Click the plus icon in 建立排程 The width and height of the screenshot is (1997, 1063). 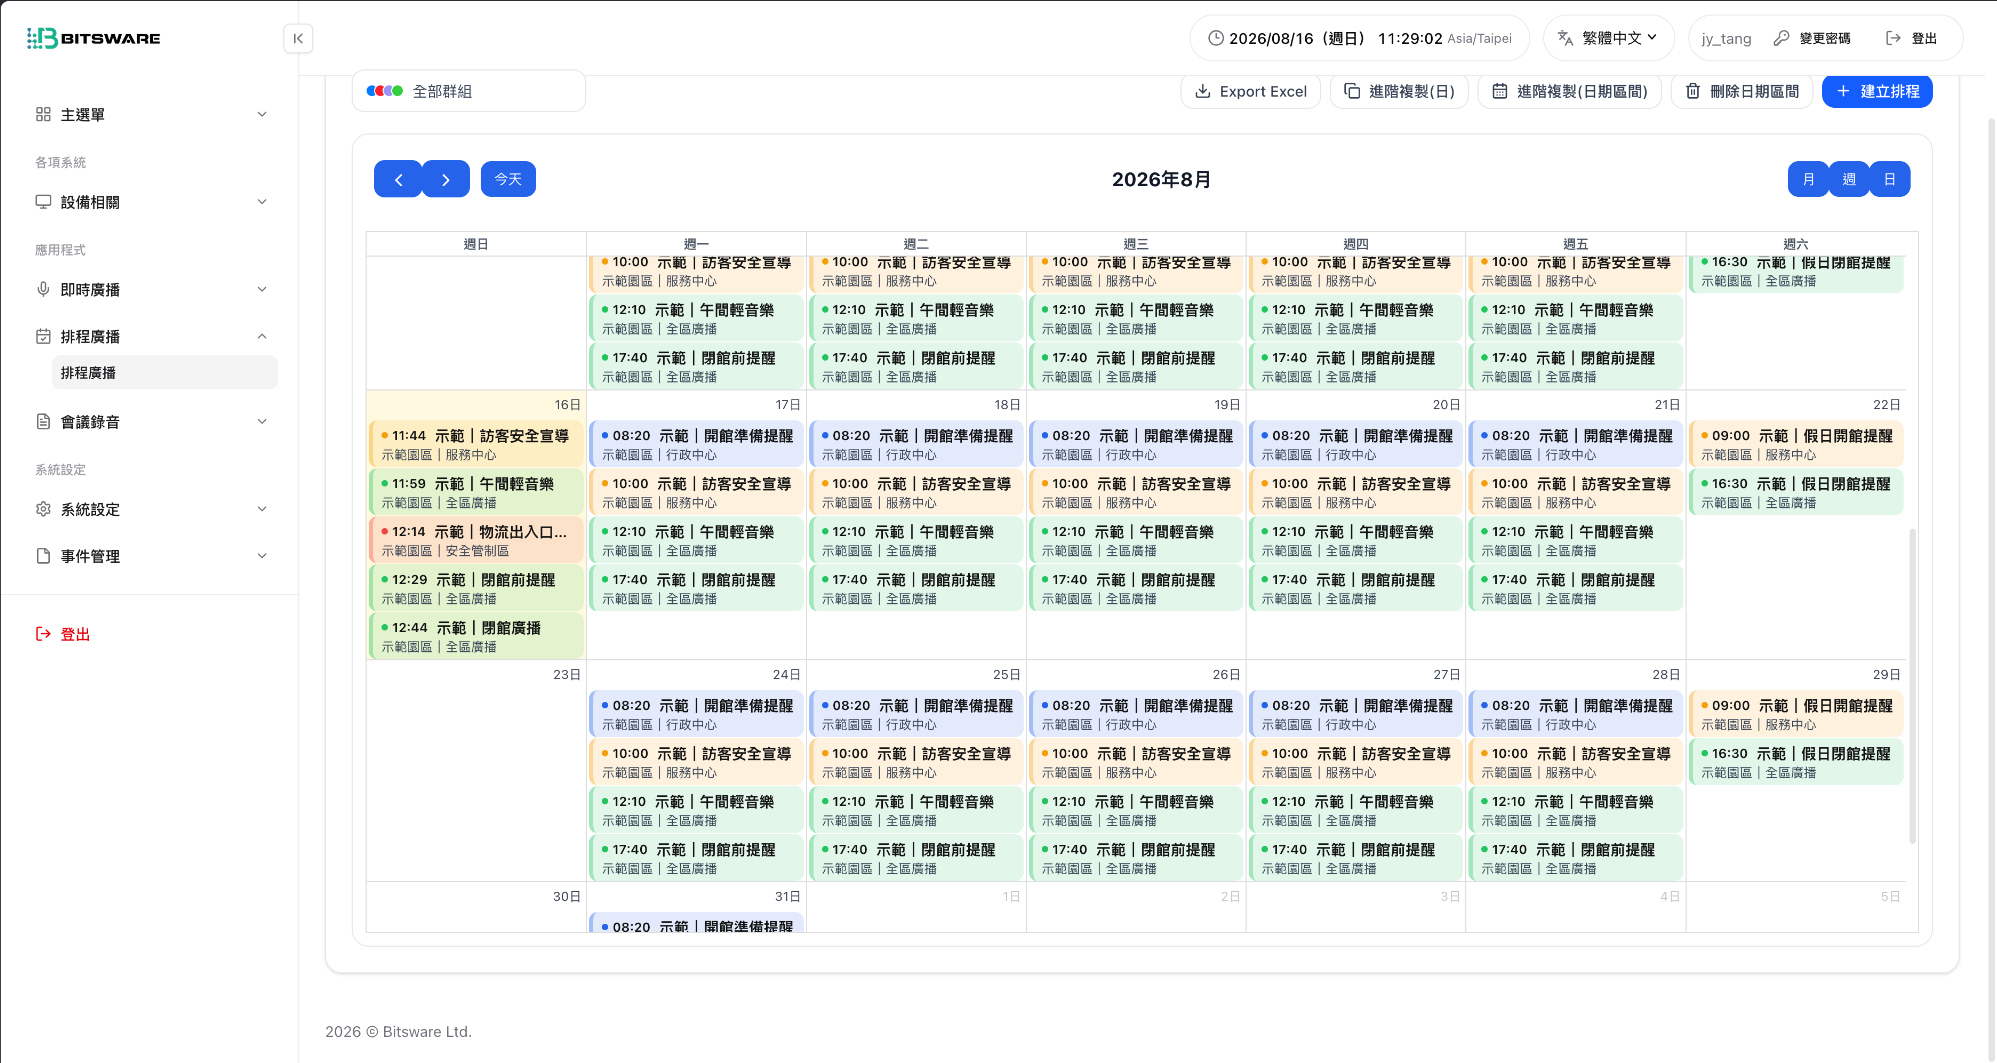point(1844,91)
